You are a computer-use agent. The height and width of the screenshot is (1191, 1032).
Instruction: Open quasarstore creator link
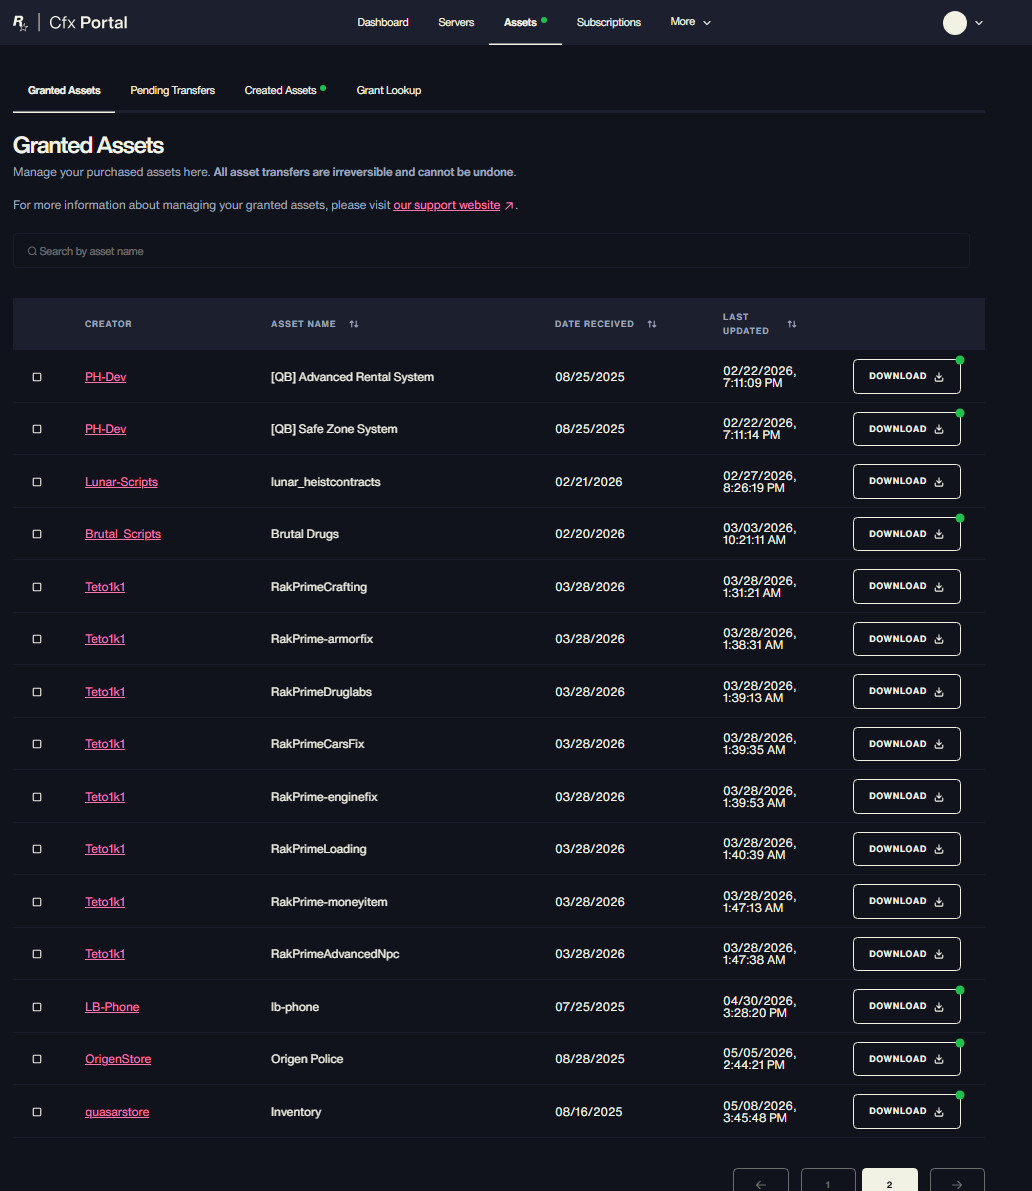117,1112
